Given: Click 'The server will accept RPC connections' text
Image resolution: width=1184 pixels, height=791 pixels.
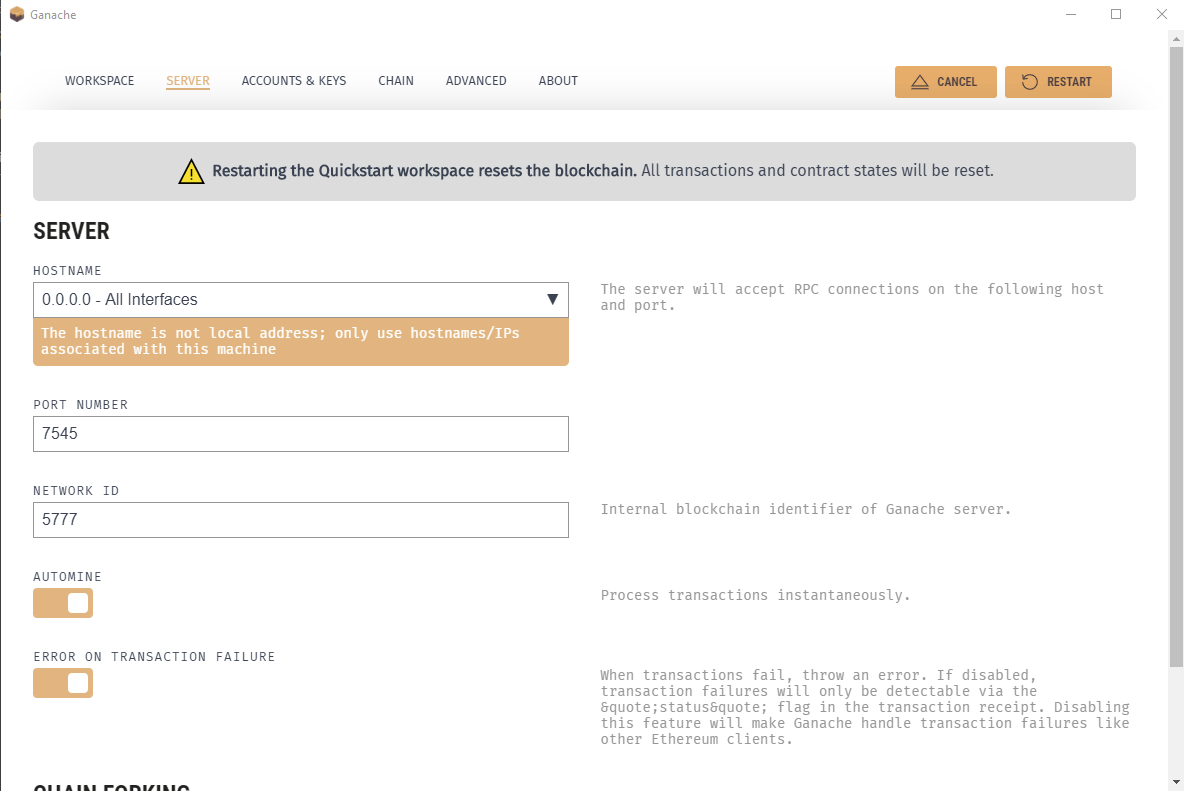Looking at the screenshot, I should pos(852,297).
